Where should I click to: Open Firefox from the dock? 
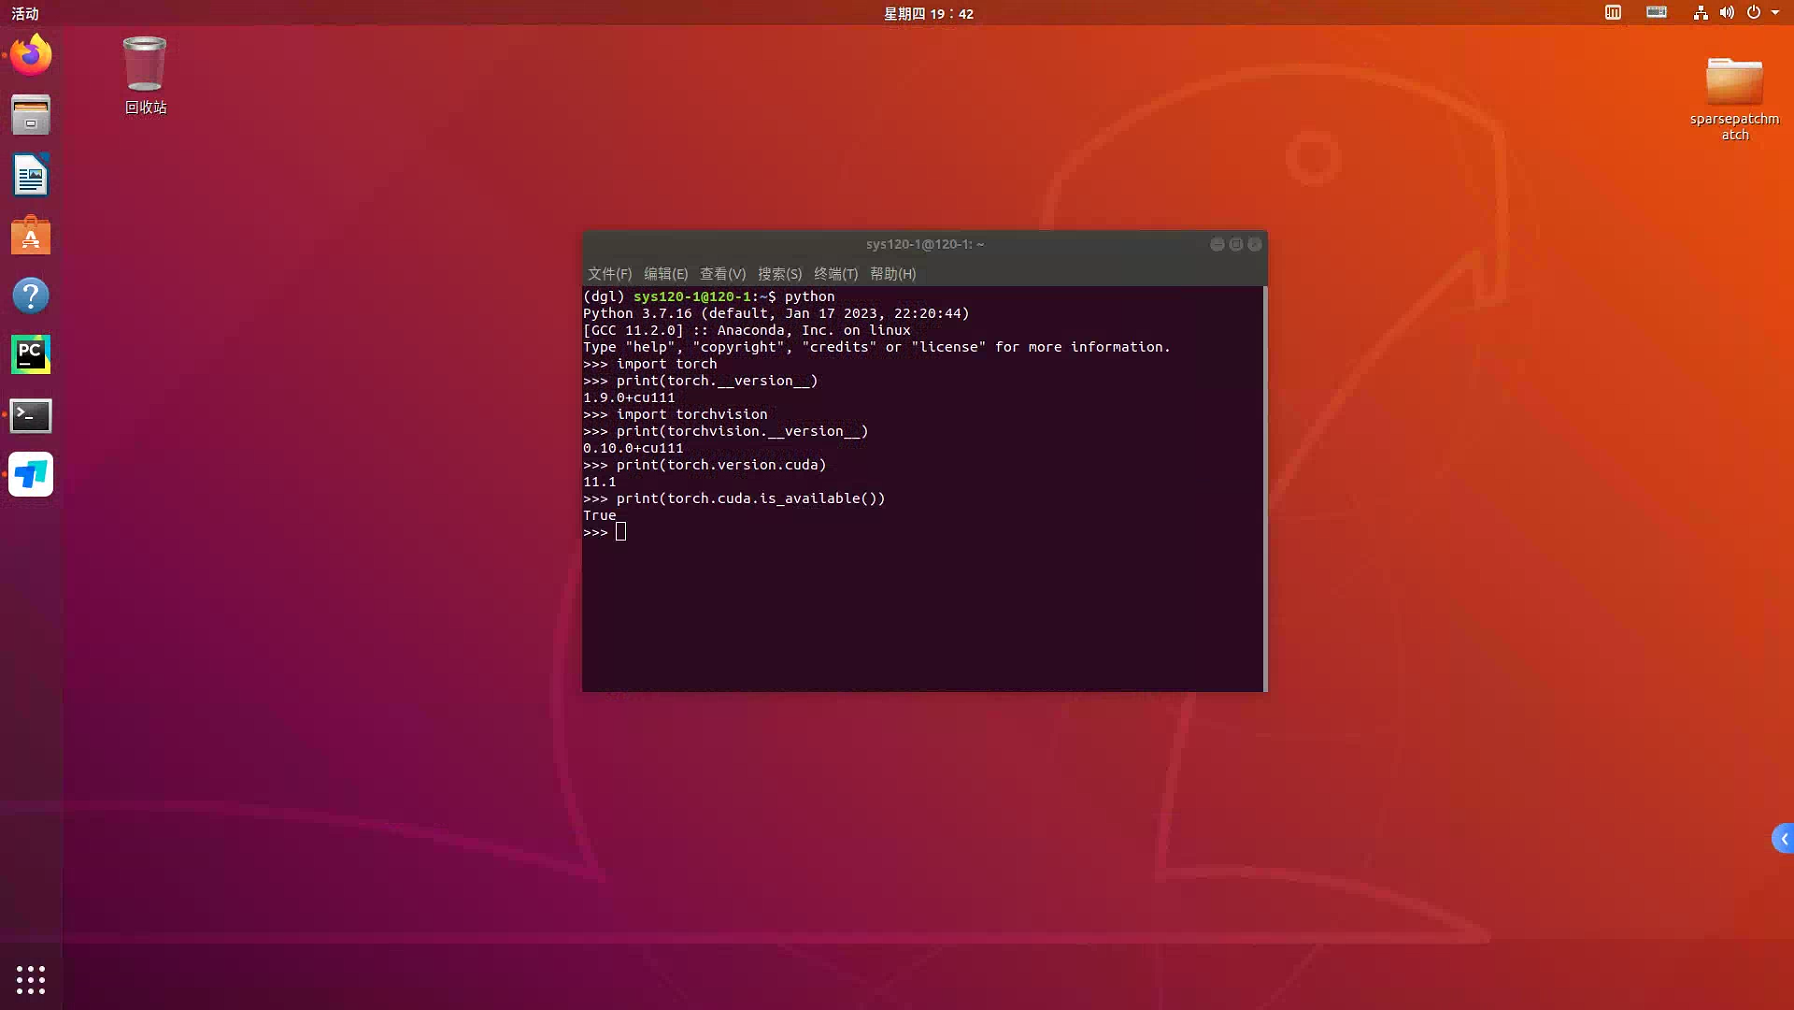[31, 55]
